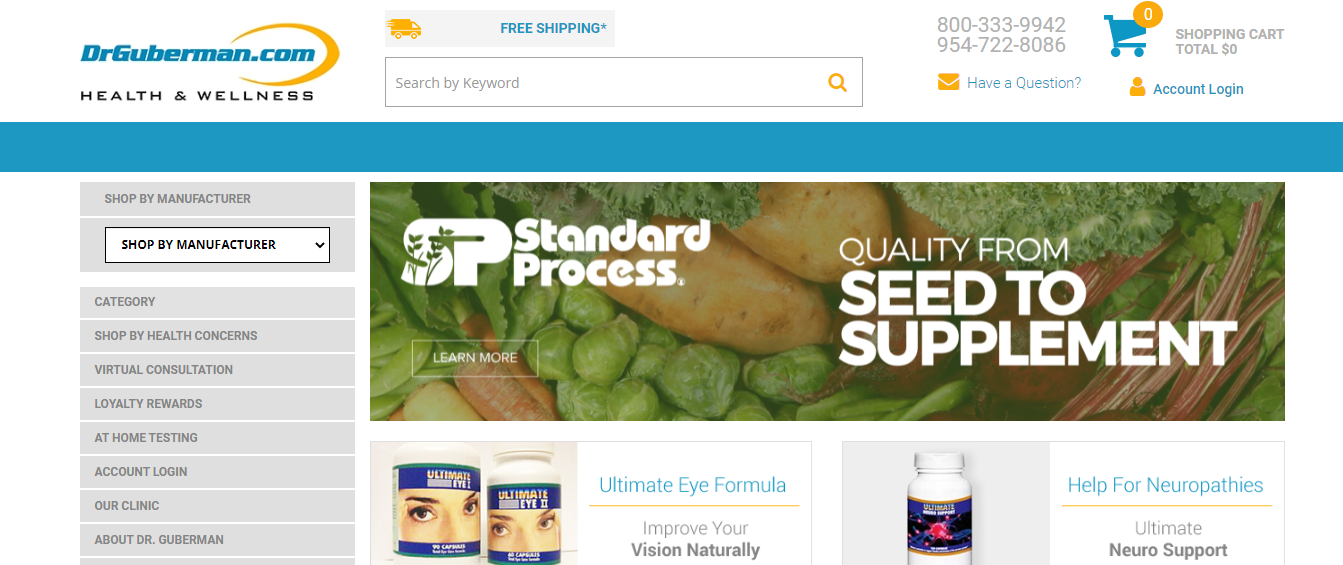1343x565 pixels.
Task: Open the Shop By Manufacturer dropdown
Action: click(217, 244)
